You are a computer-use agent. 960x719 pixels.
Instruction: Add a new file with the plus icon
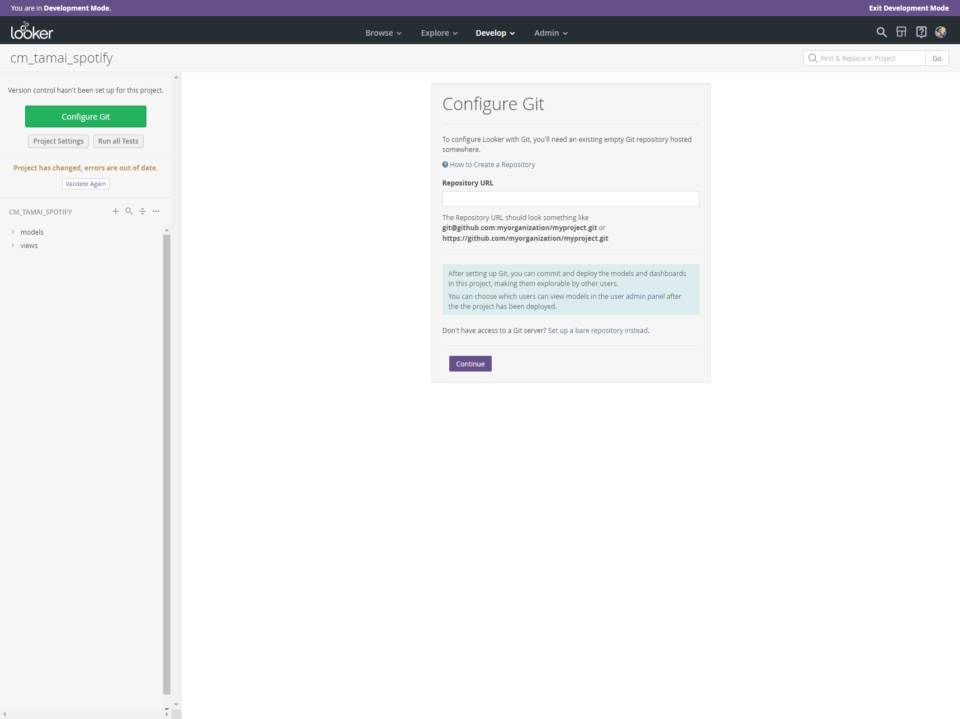115,211
